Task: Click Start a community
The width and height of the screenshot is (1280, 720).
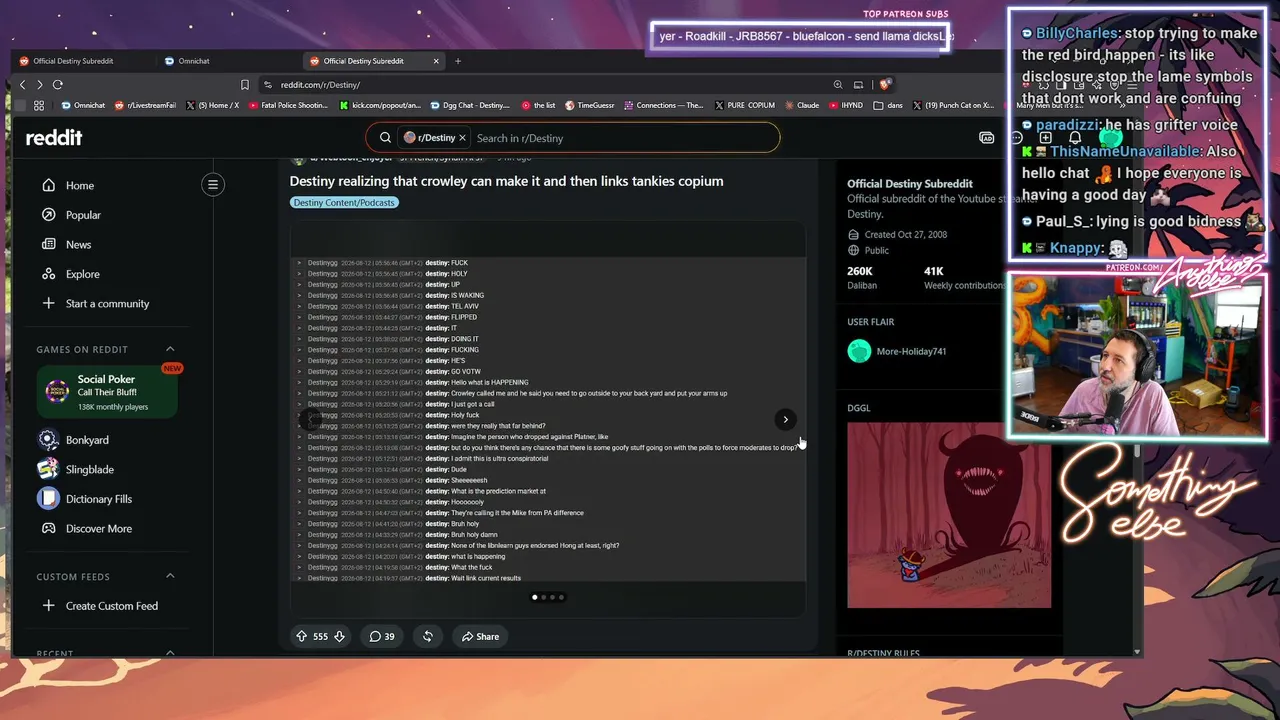Action: (x=107, y=304)
